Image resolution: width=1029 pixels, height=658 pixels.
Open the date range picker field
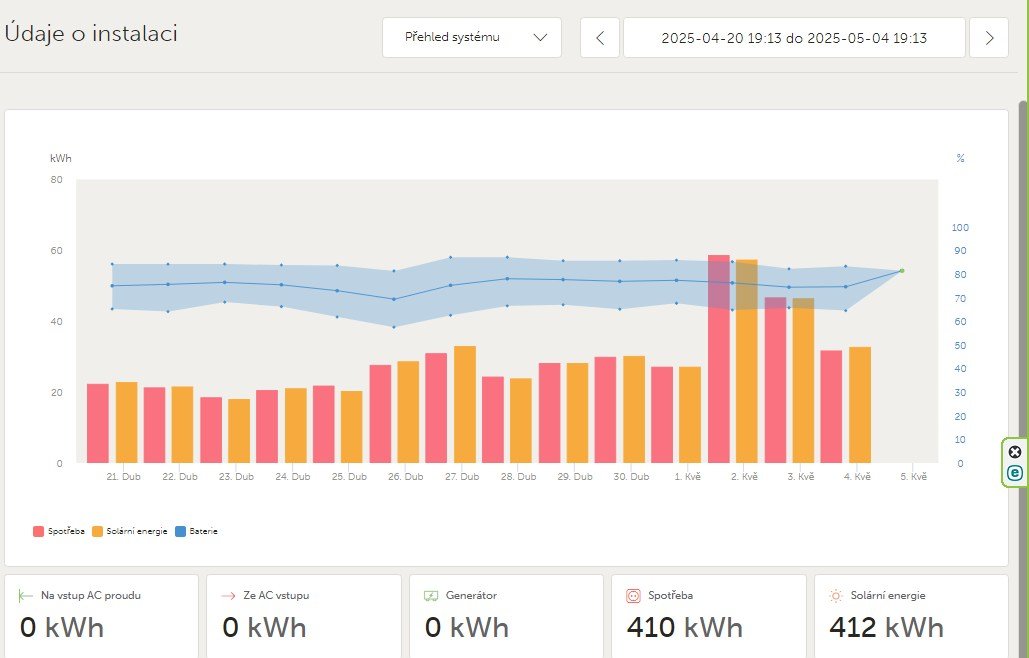(794, 38)
